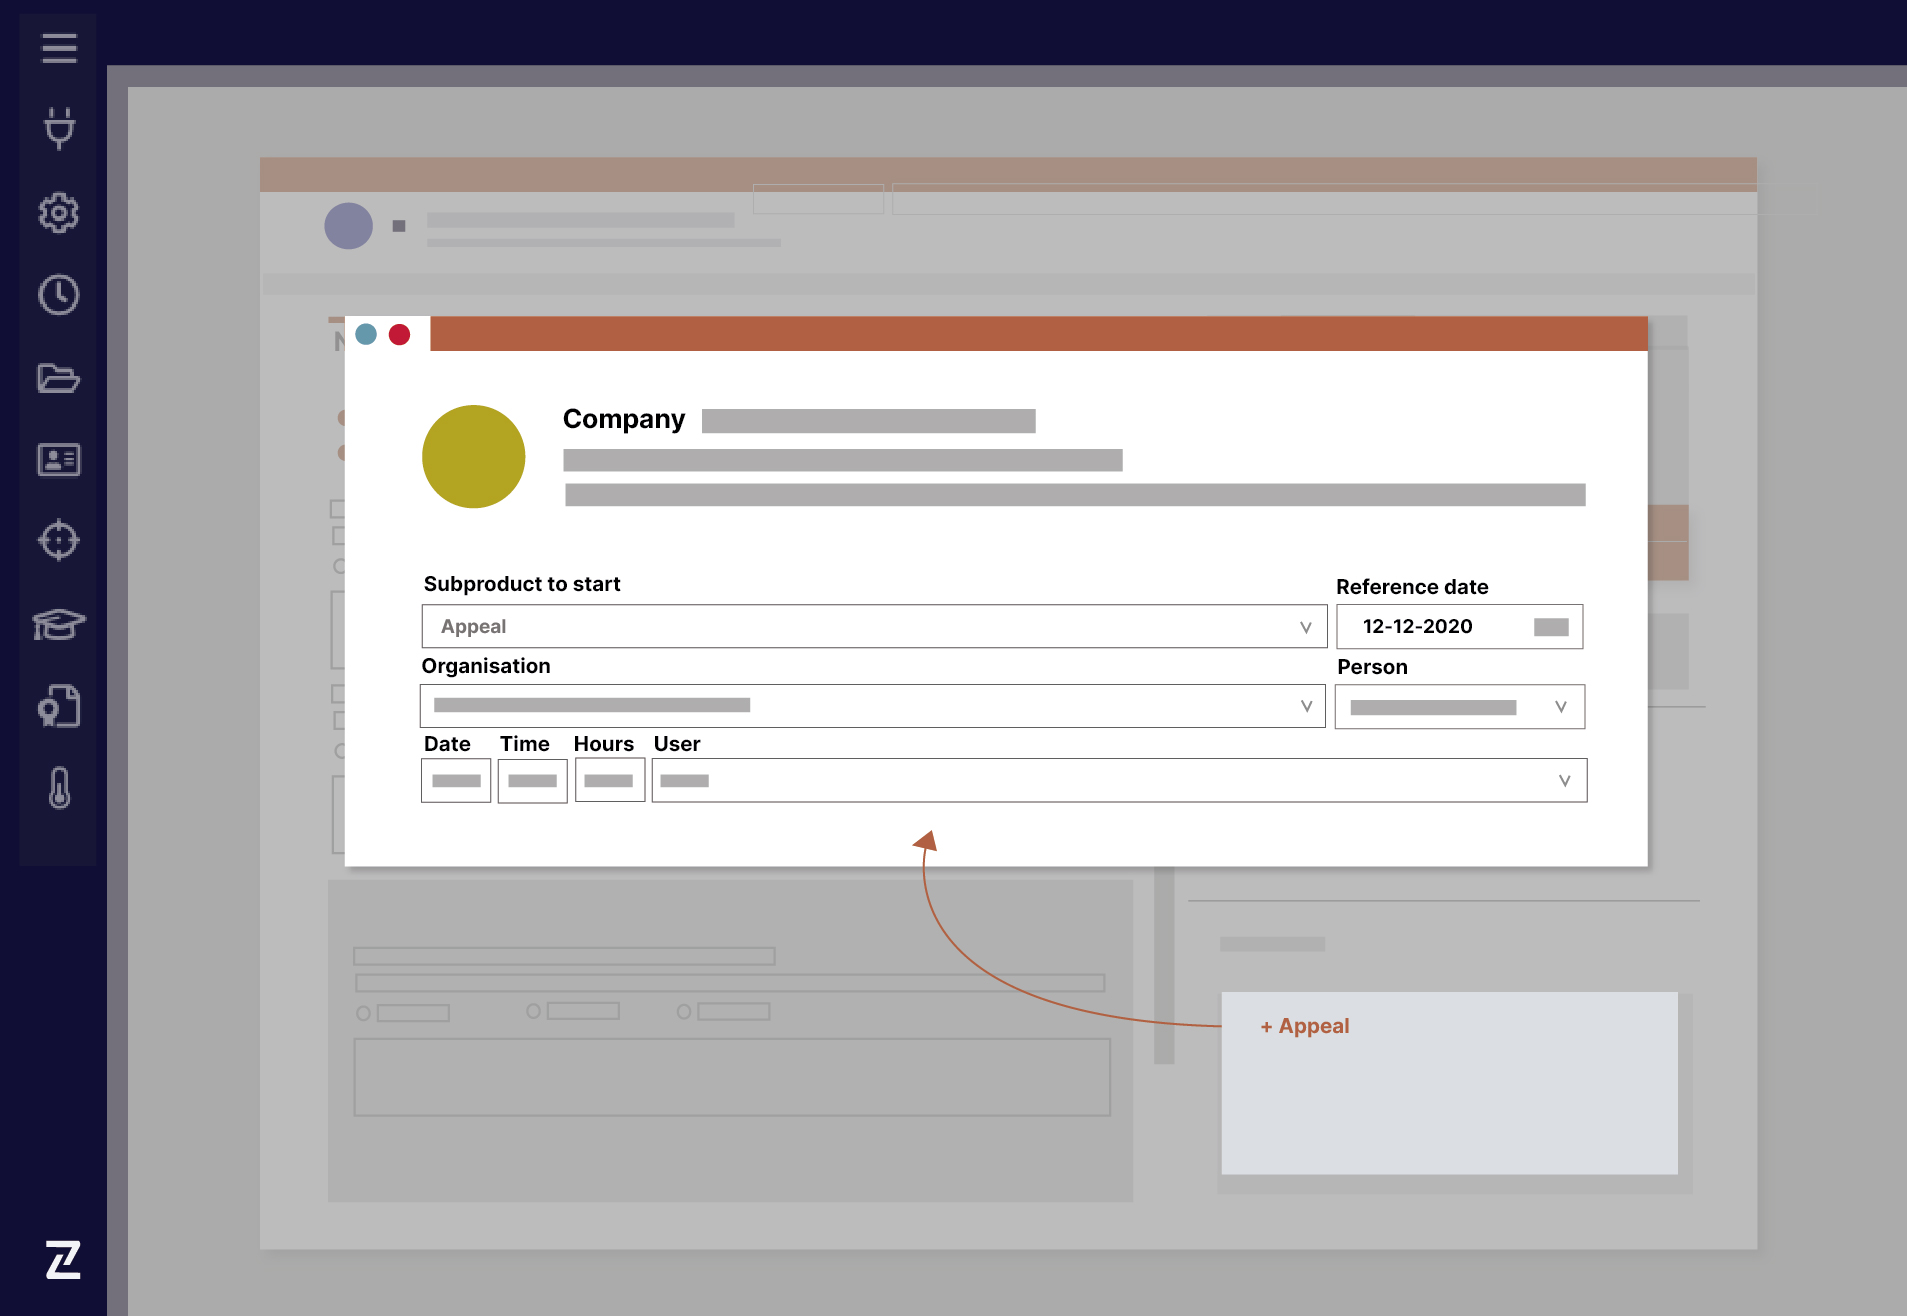Screen dimensions: 1907x1316
Task: Click the Date input field
Action: pyautogui.click(x=456, y=781)
